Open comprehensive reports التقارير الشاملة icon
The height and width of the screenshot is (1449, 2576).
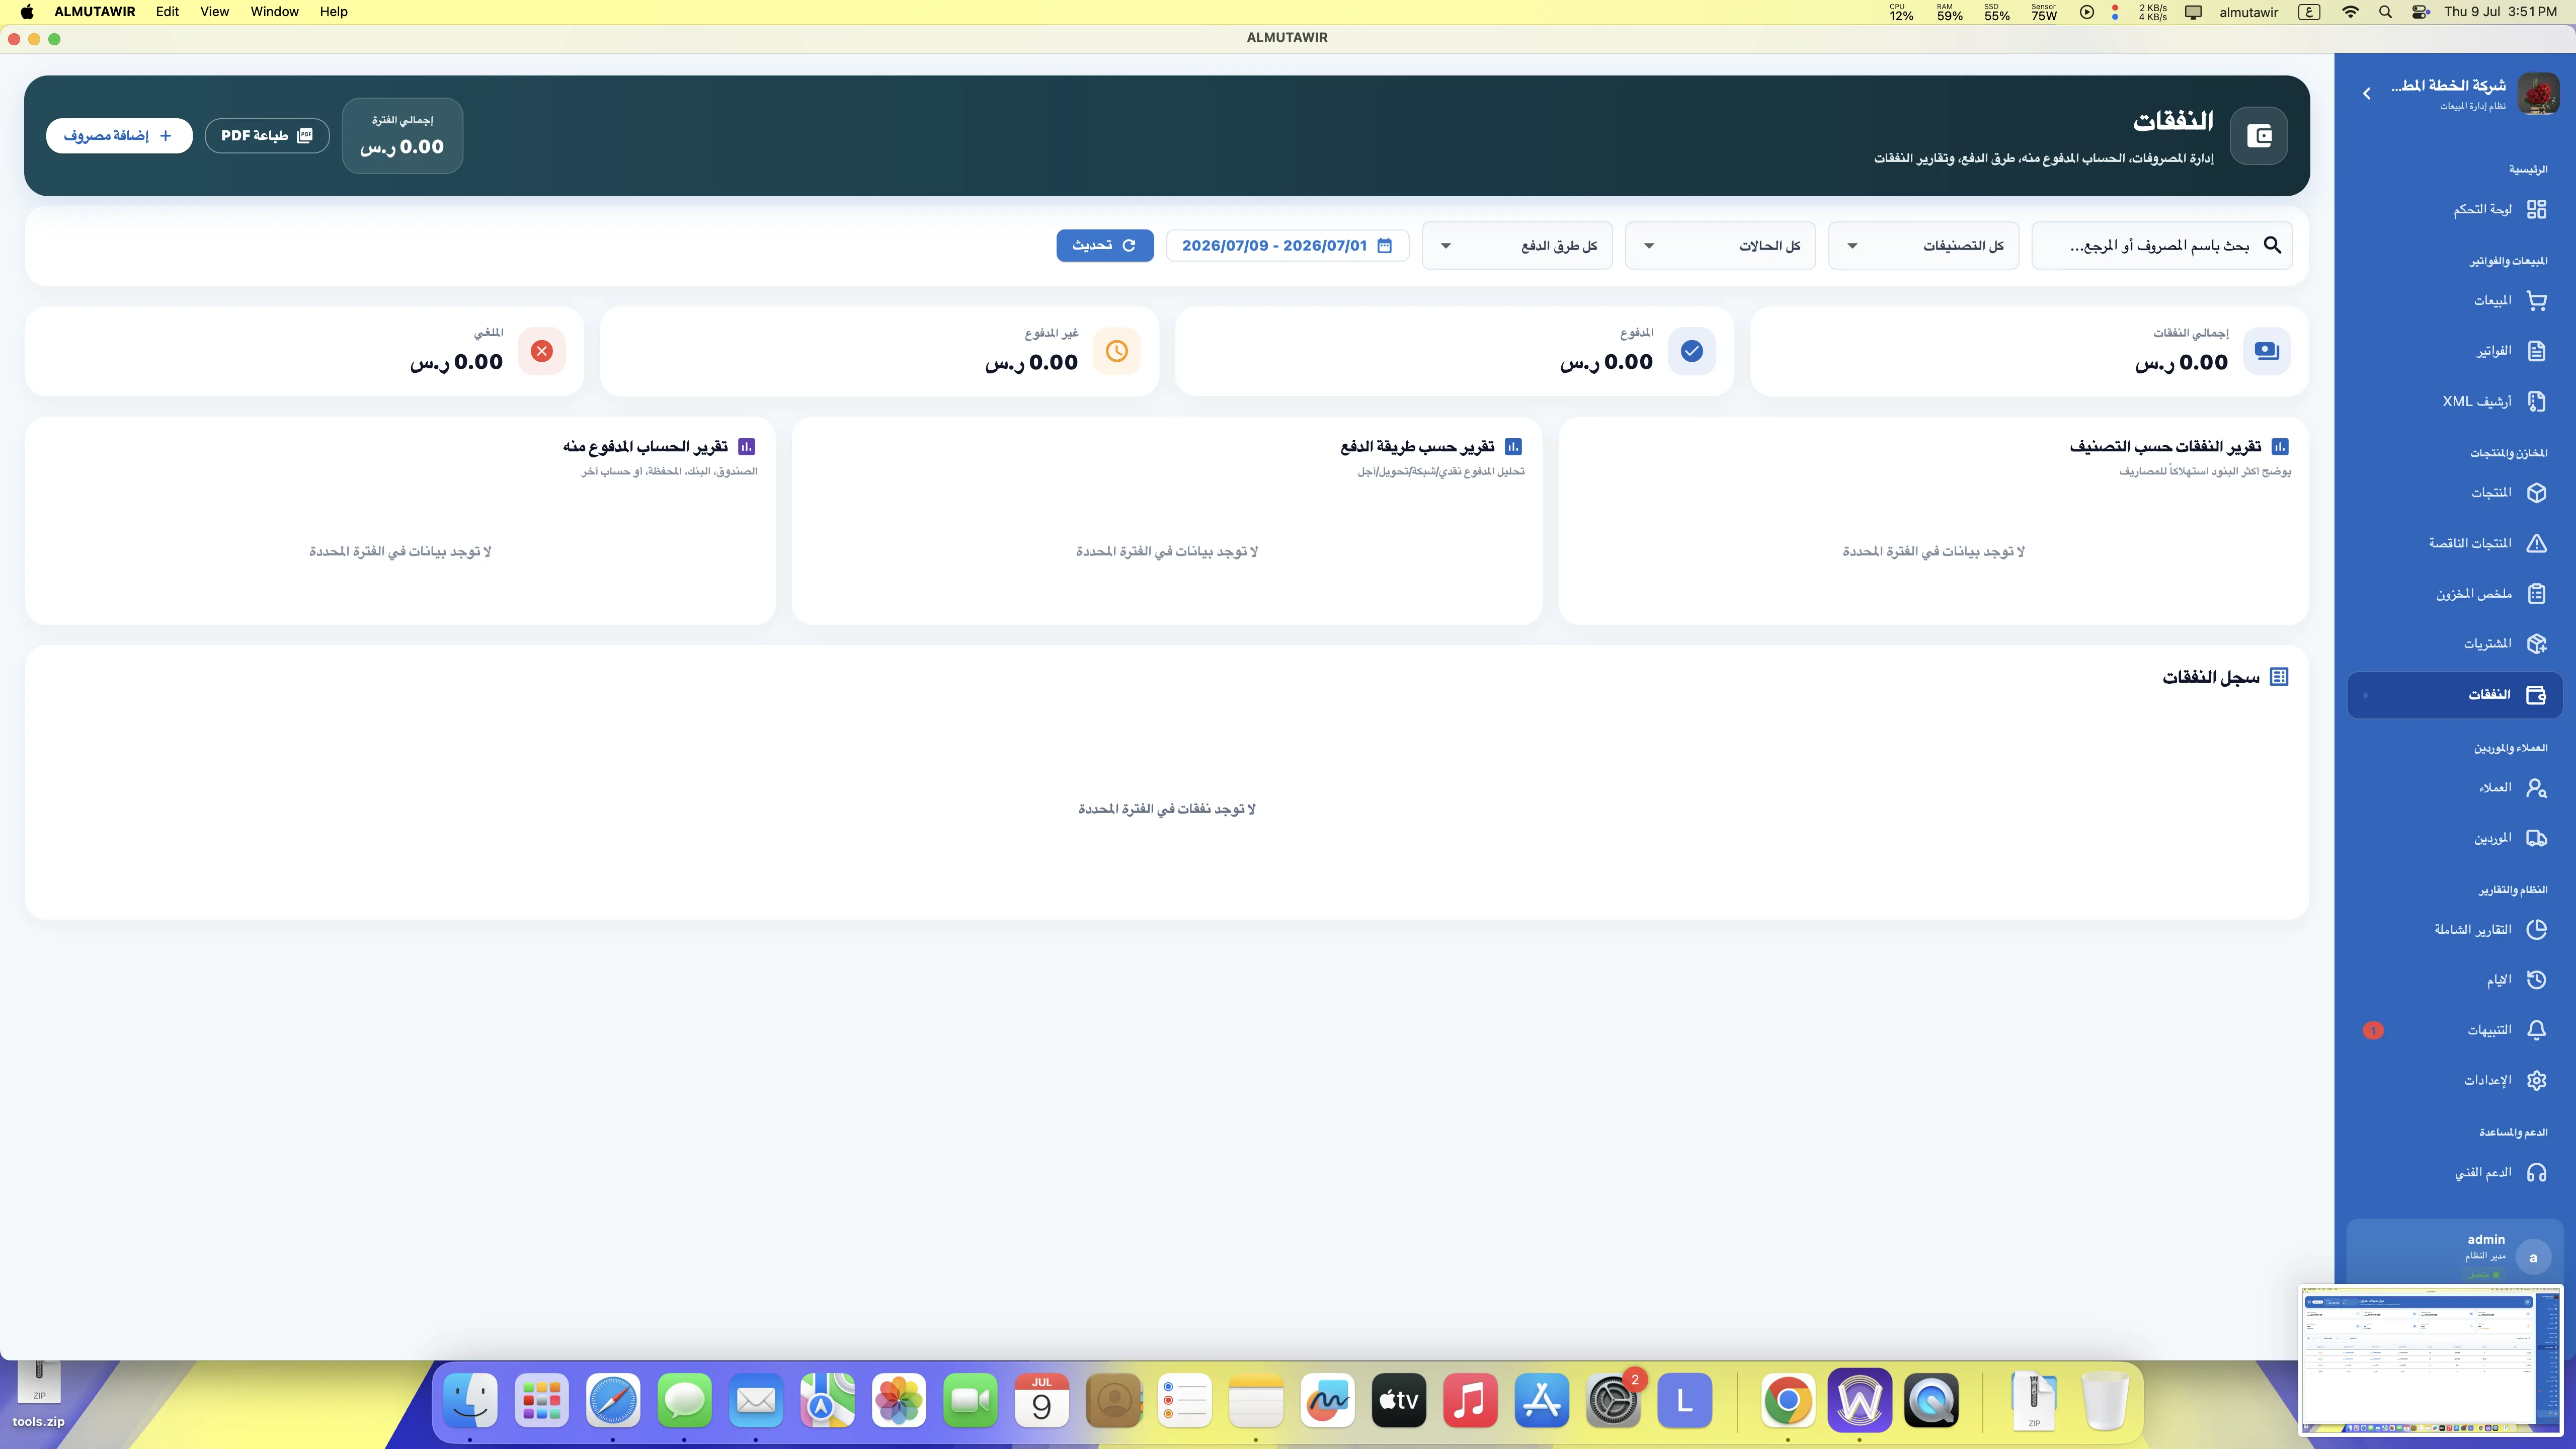click(x=2536, y=930)
